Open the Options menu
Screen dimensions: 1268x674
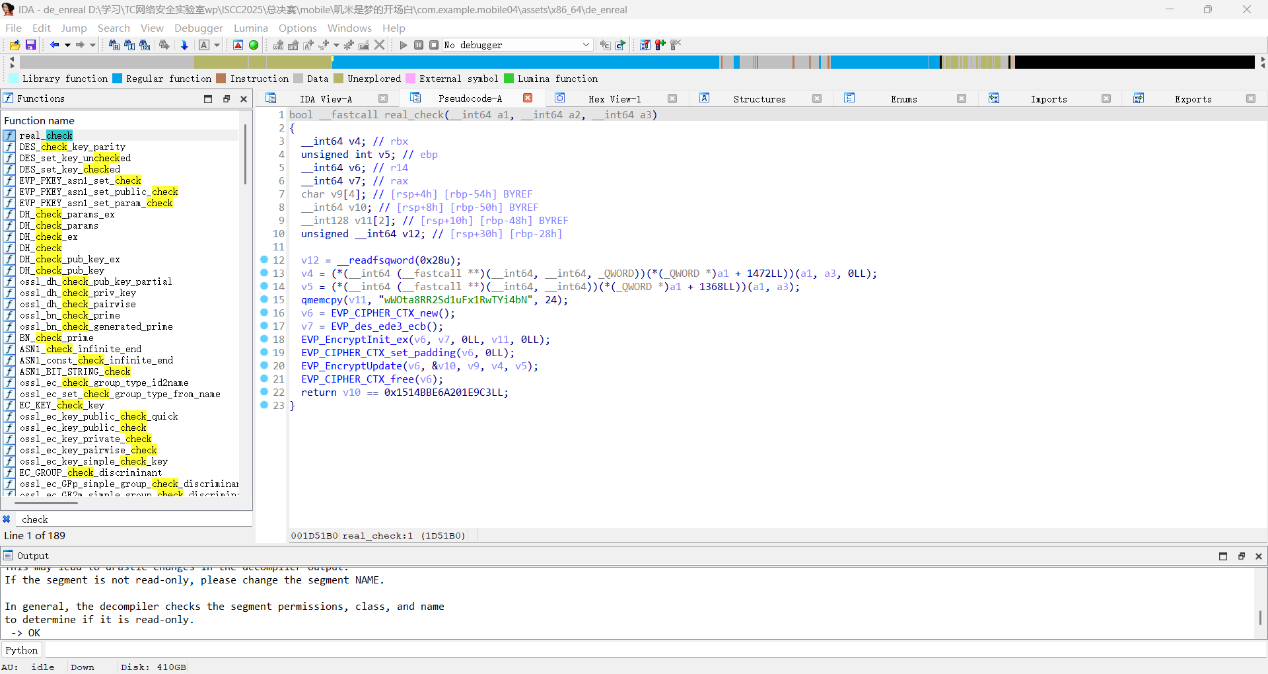click(297, 28)
